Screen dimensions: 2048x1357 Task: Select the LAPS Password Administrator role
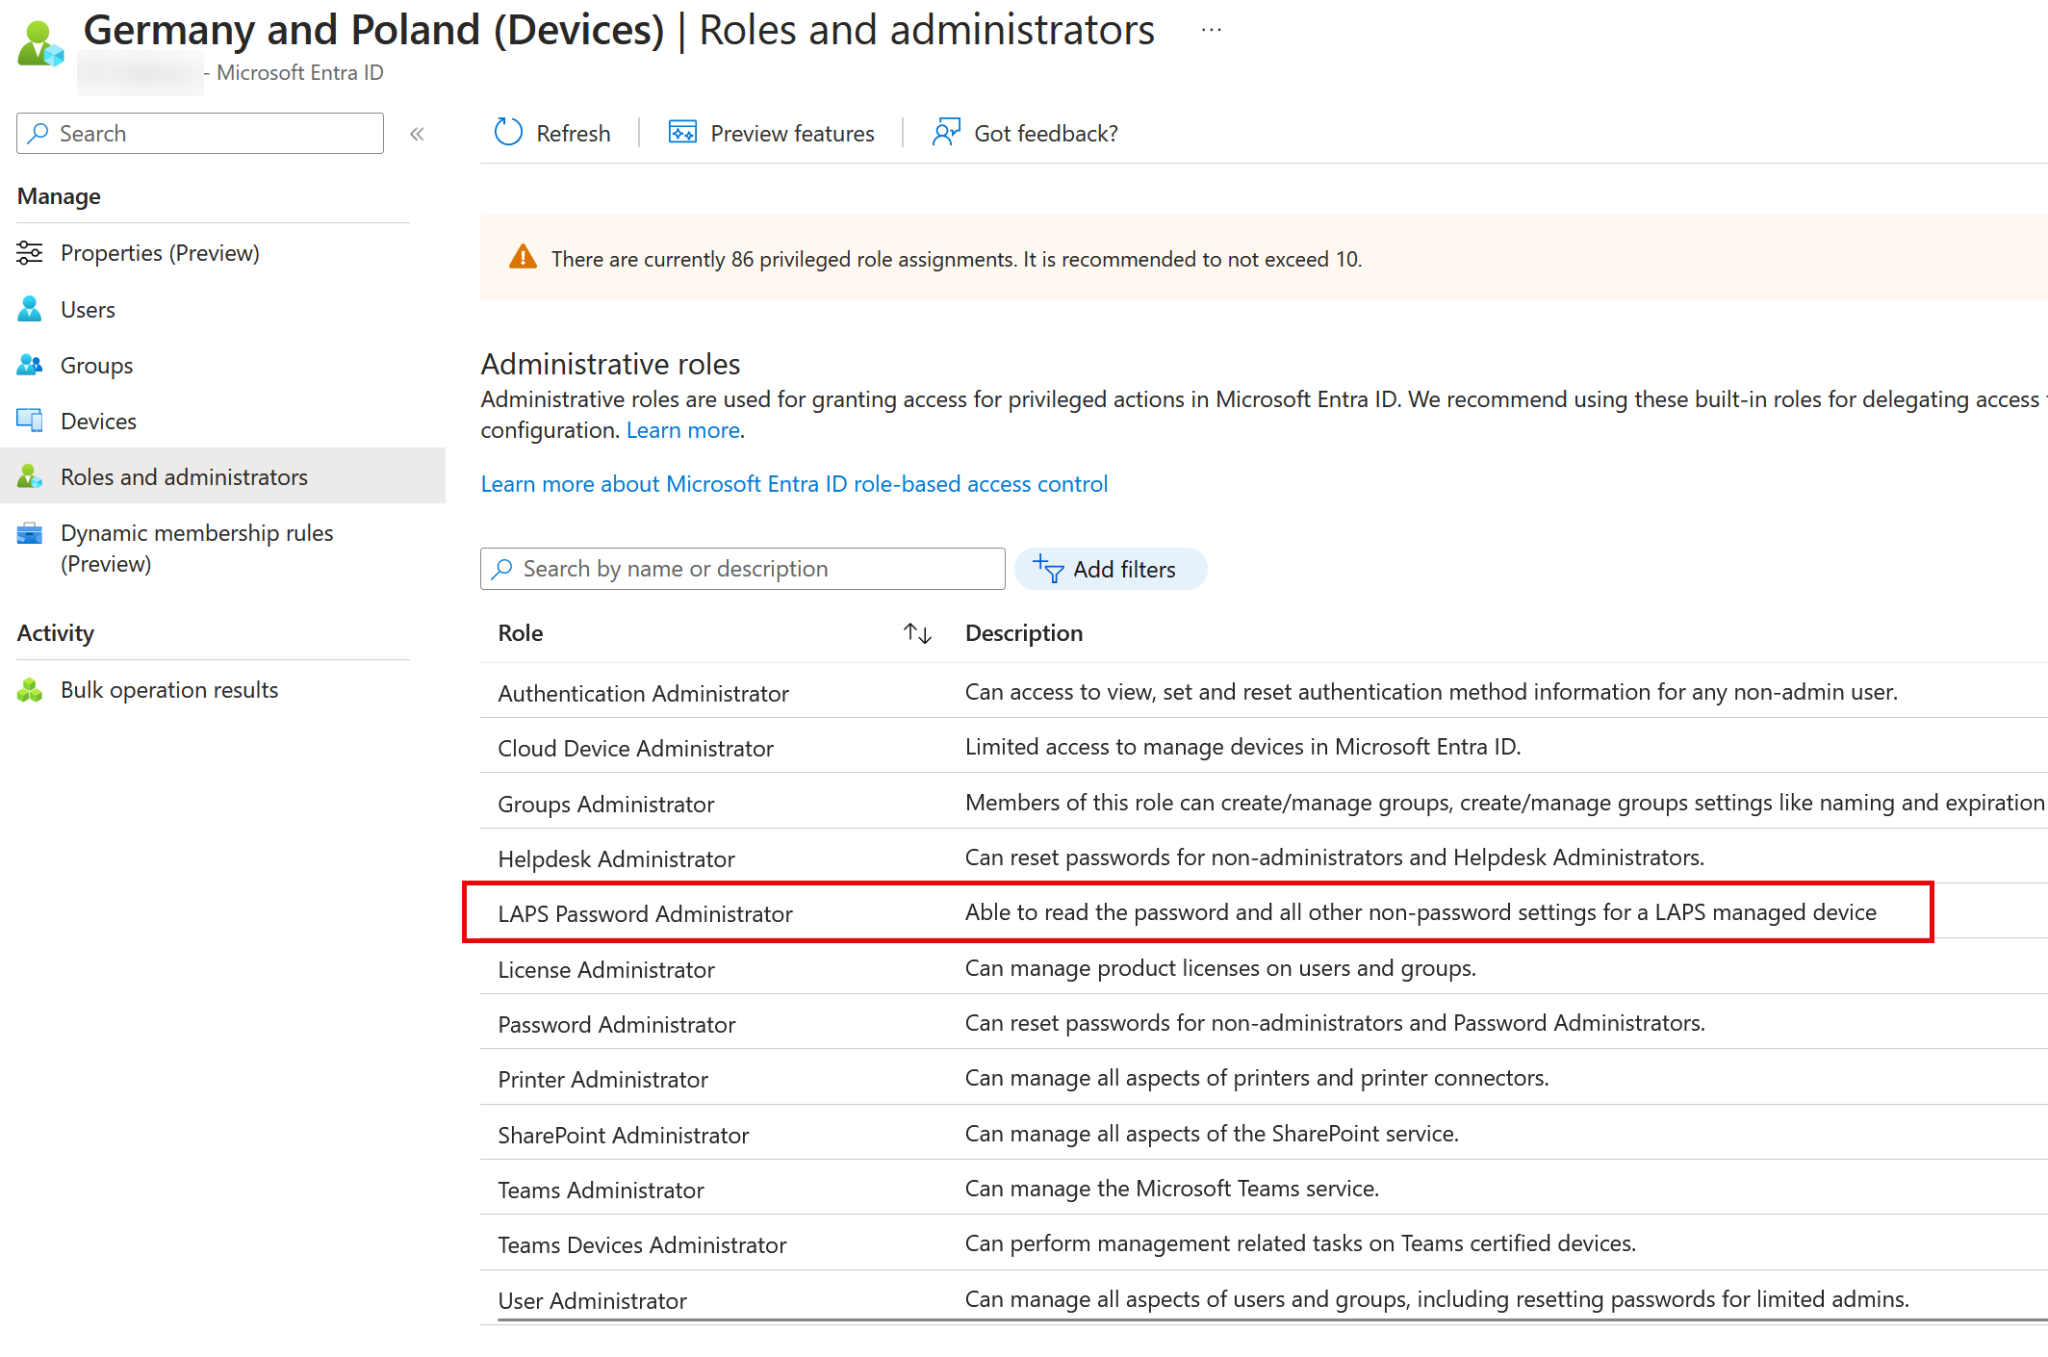[x=644, y=913]
